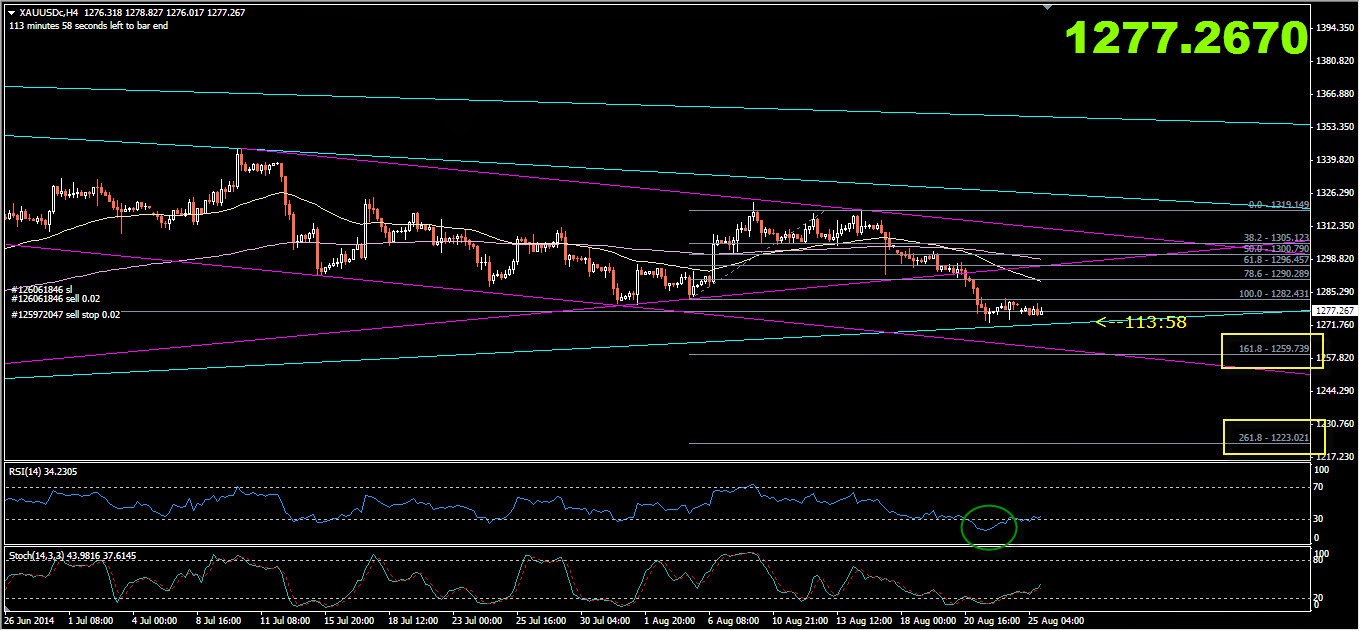Viewport: 1360px width, 631px height.
Task: Click the yellow <--113:58 countdown label
Action: pyautogui.click(x=1141, y=322)
